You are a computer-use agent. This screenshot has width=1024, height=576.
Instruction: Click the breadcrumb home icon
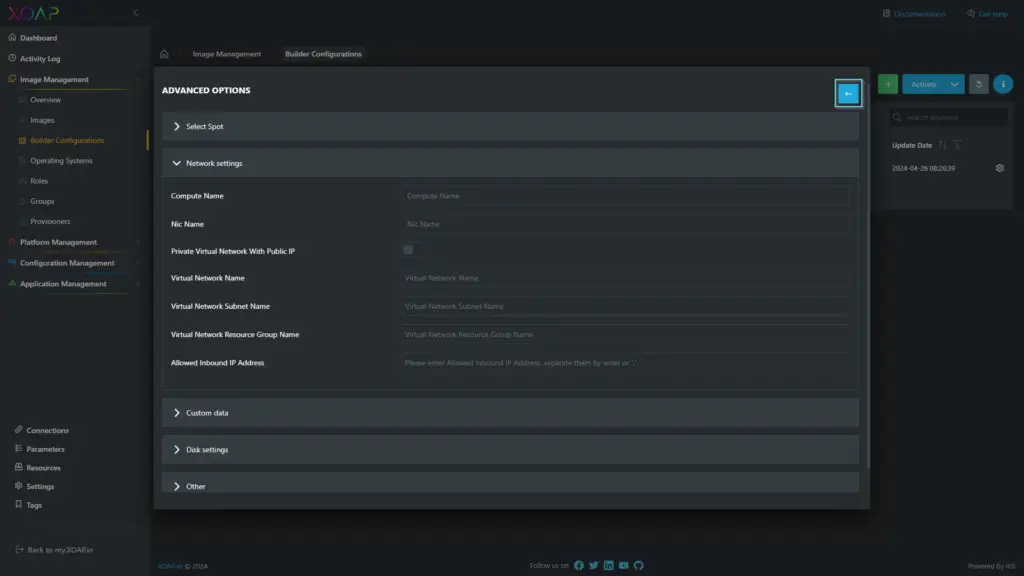tap(164, 54)
